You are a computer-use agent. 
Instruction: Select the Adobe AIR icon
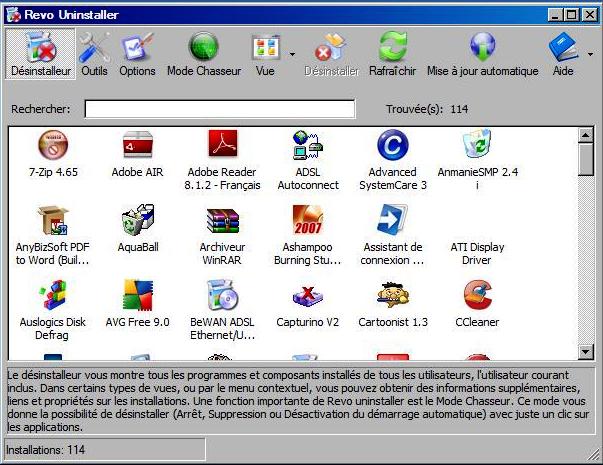138,145
